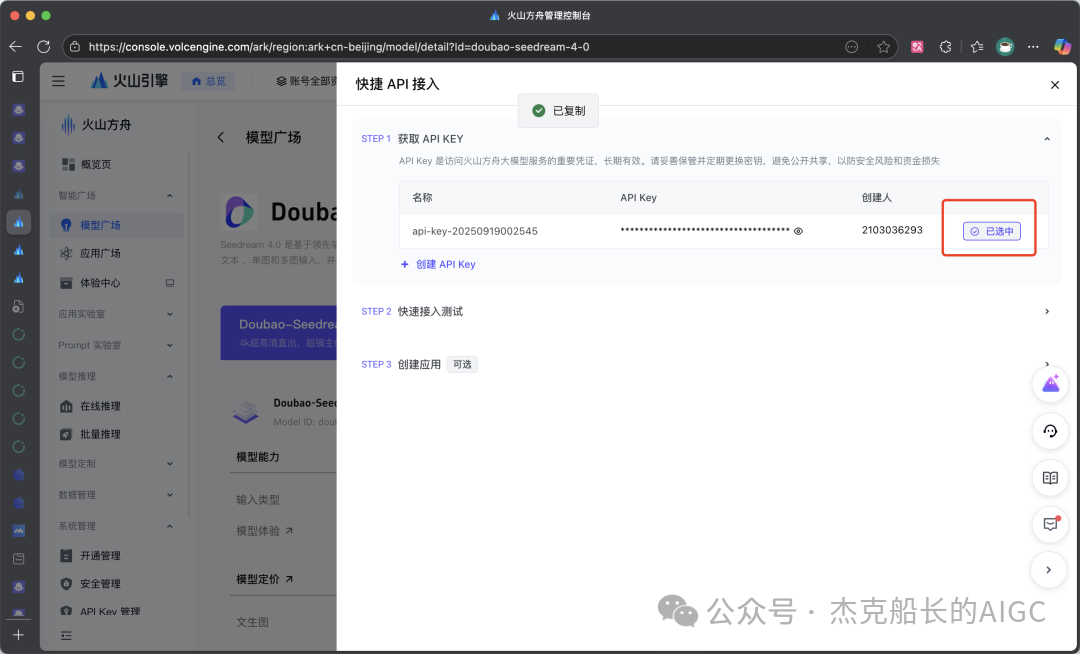Expand 数据管理 sidebar group
The height and width of the screenshot is (654, 1080).
click(x=169, y=495)
